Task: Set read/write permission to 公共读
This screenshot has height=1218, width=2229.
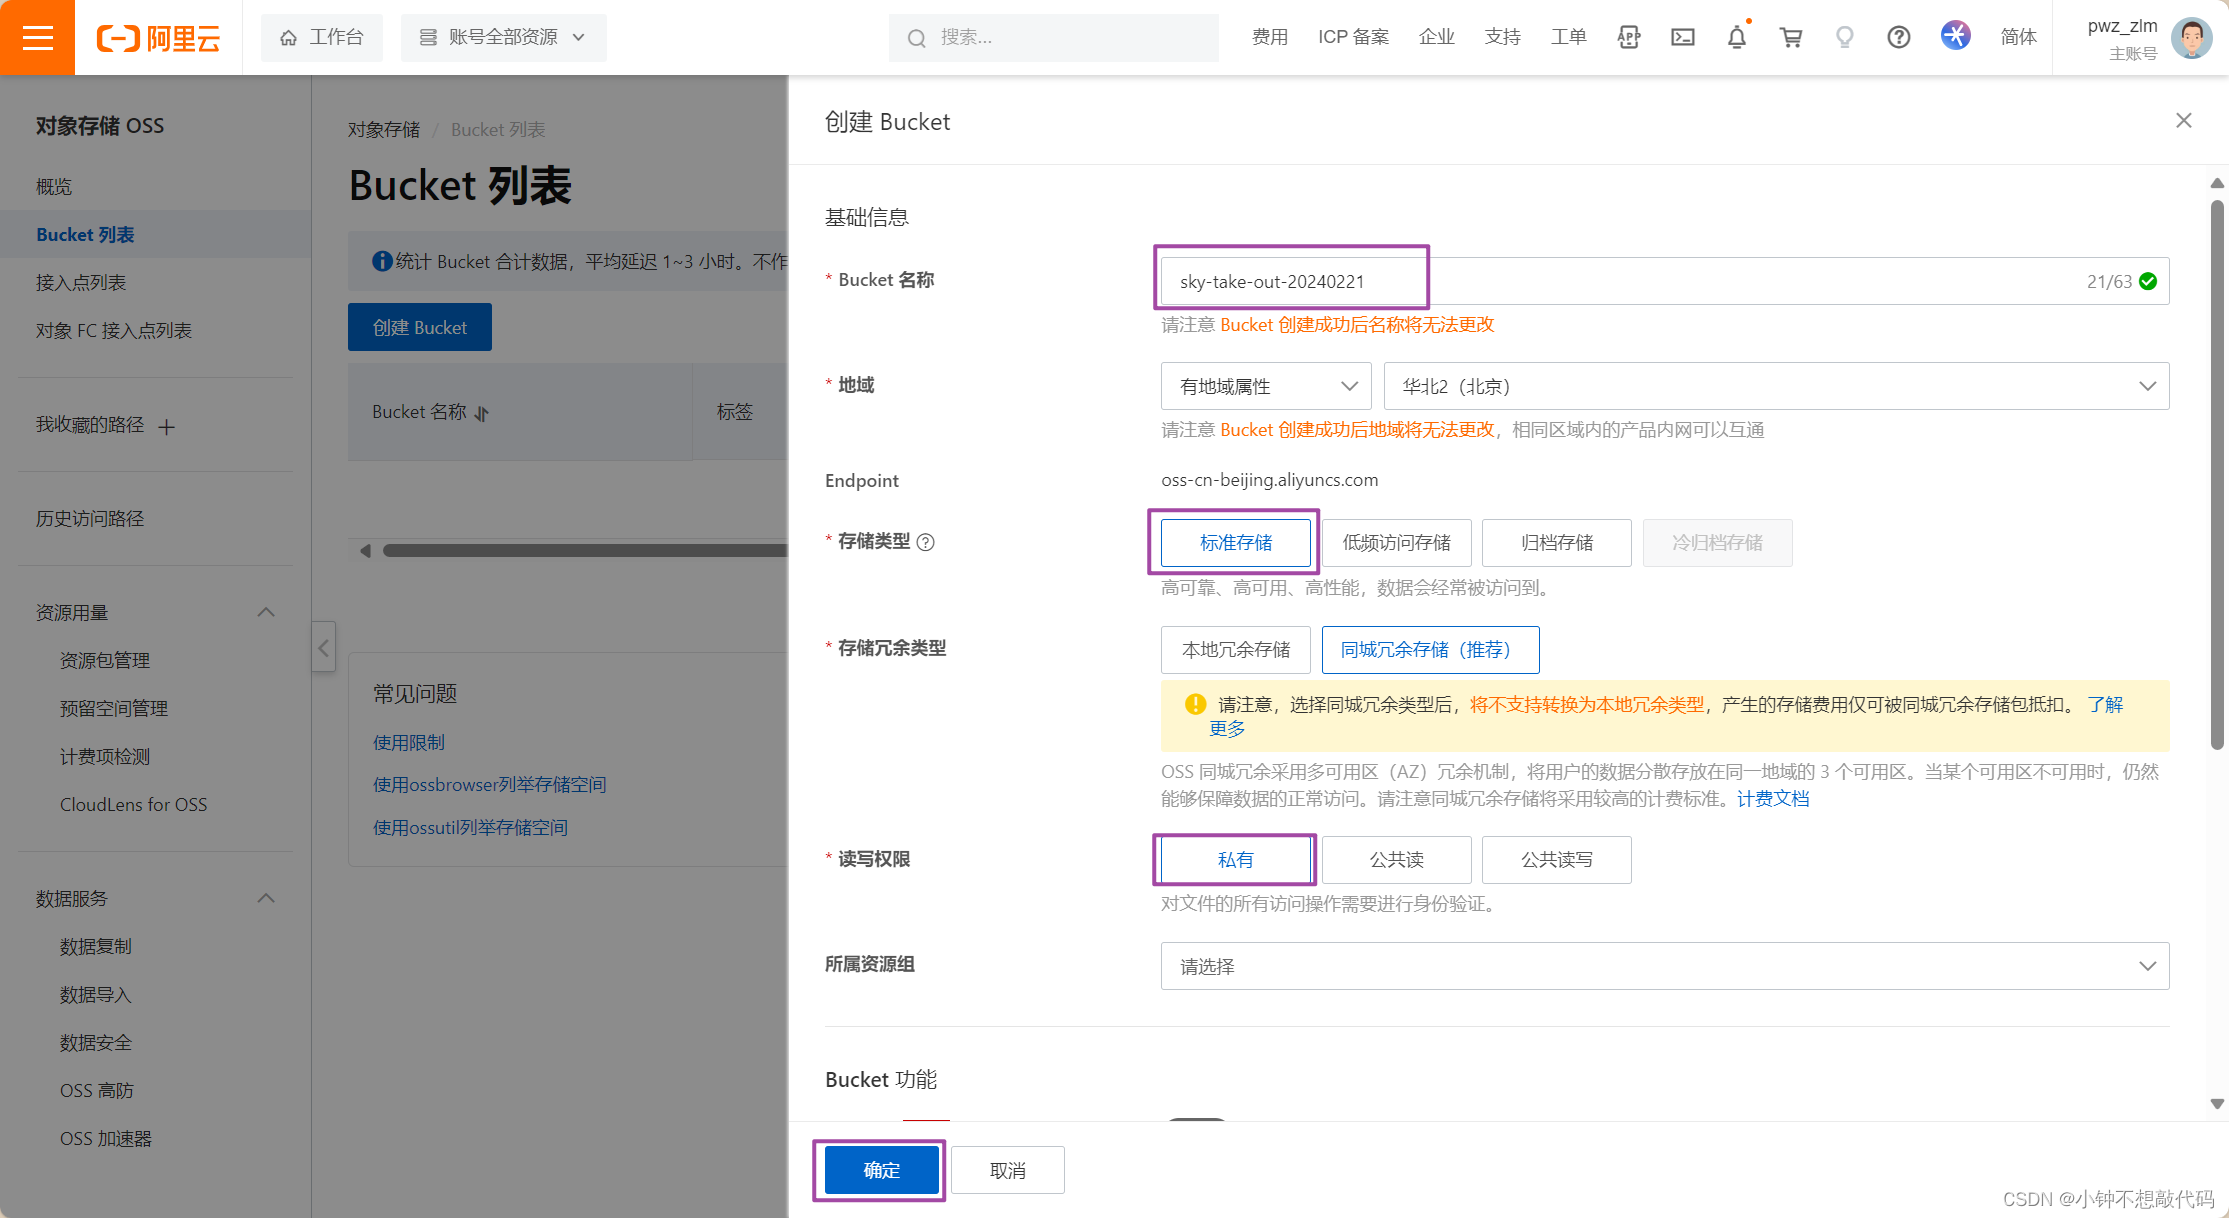Action: pyautogui.click(x=1396, y=859)
